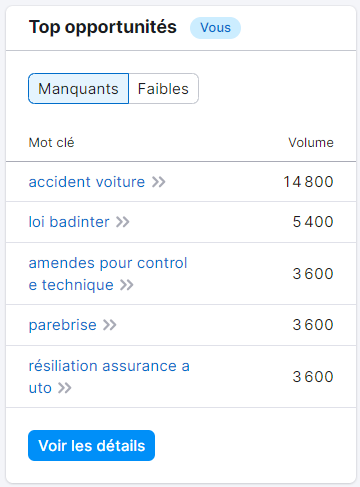
Task: Click the double-chevron beside loi badinter
Action: coord(123,222)
